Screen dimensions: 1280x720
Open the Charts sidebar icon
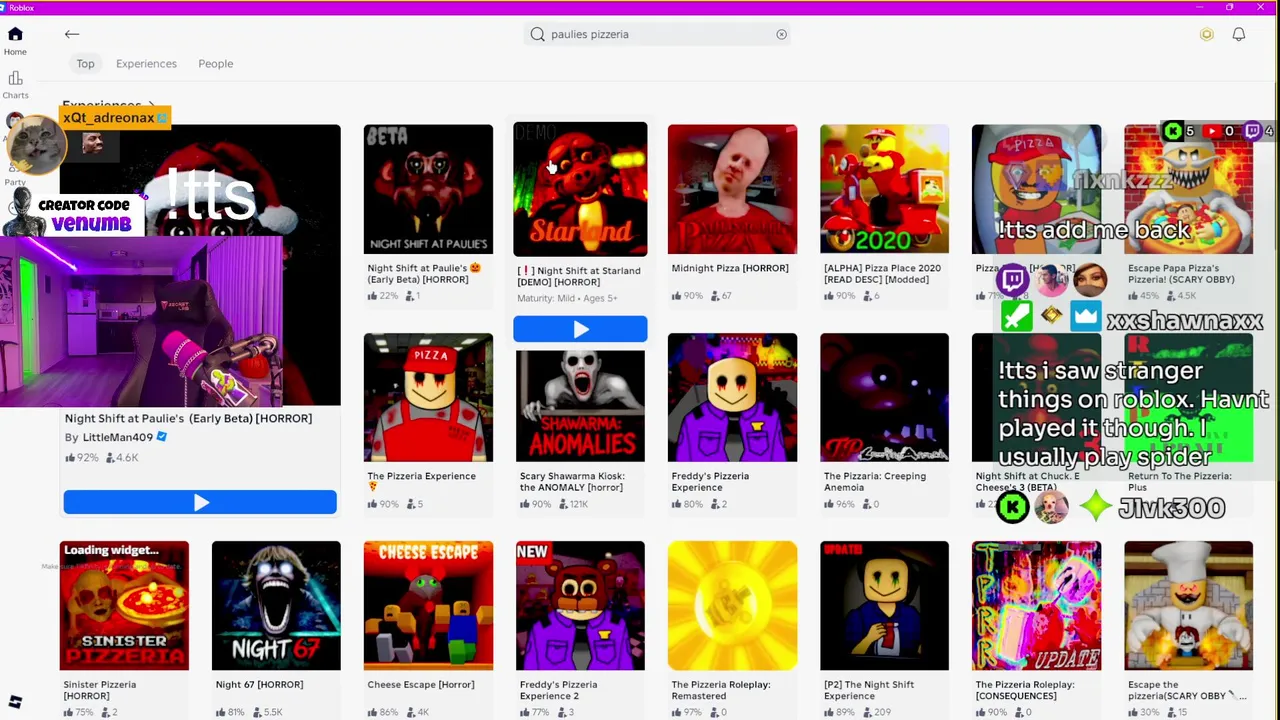15,79
